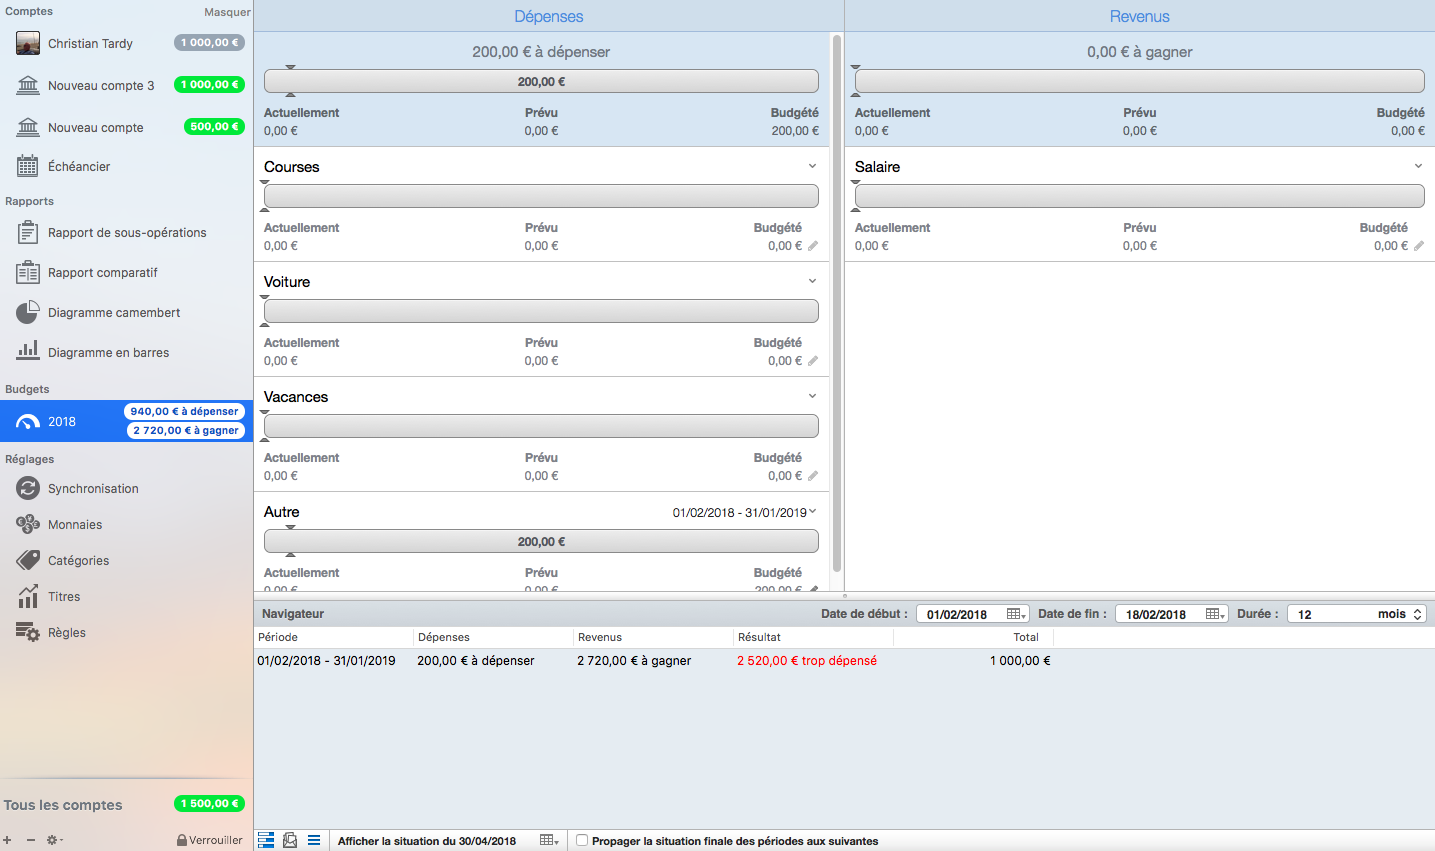Select the Nouveau compte 3 bank icon
This screenshot has height=851, width=1435.
click(28, 85)
